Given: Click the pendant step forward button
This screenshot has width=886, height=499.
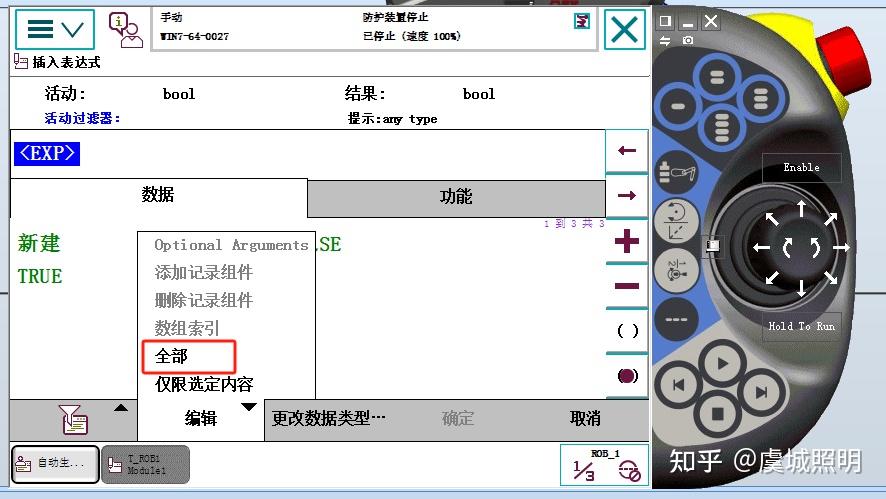Looking at the screenshot, I should click(x=761, y=392).
